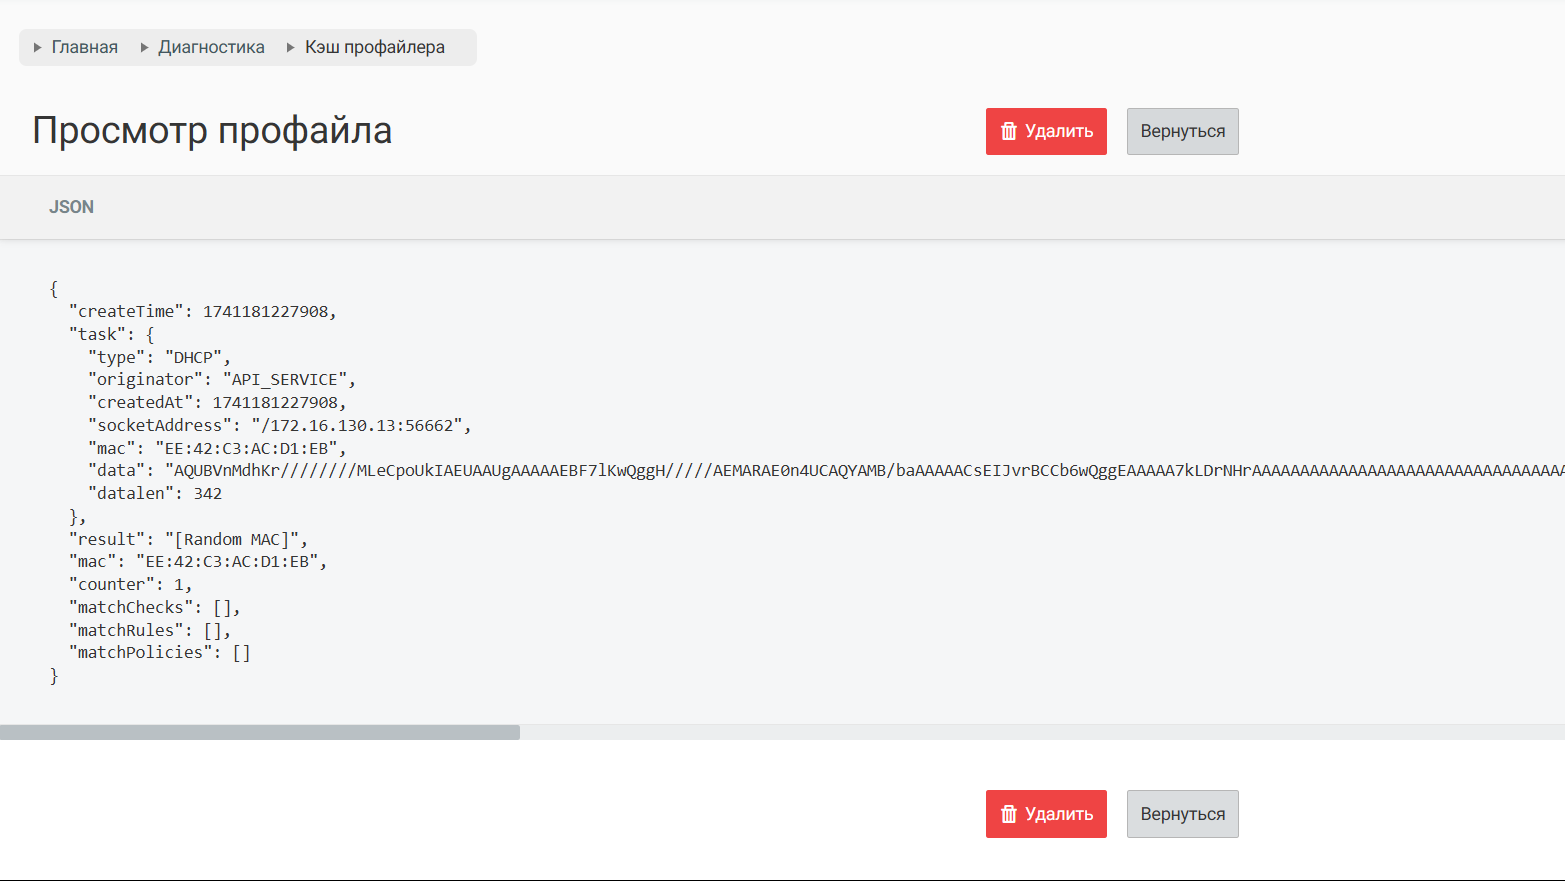Click the trash icon in the top Удалить button
This screenshot has width=1565, height=881.
1009,132
